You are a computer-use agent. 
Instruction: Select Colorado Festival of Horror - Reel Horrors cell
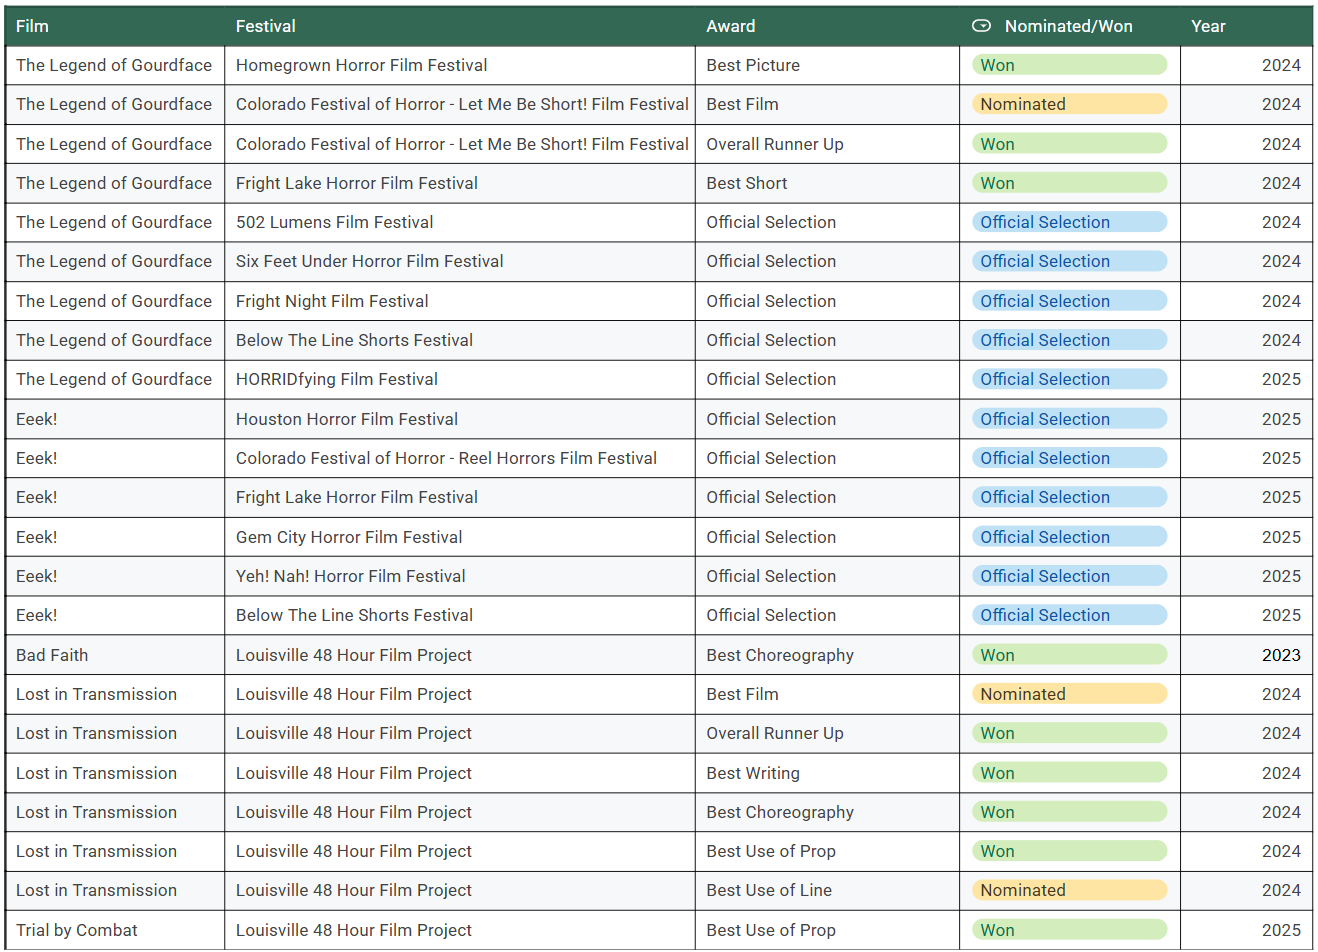coord(460,458)
